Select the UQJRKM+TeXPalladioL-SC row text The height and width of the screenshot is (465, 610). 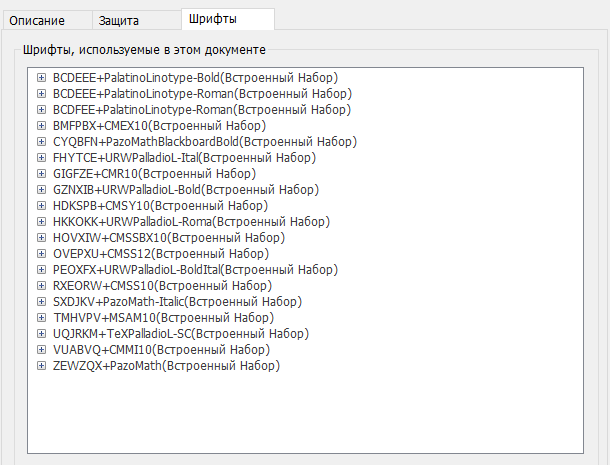[x=181, y=333]
